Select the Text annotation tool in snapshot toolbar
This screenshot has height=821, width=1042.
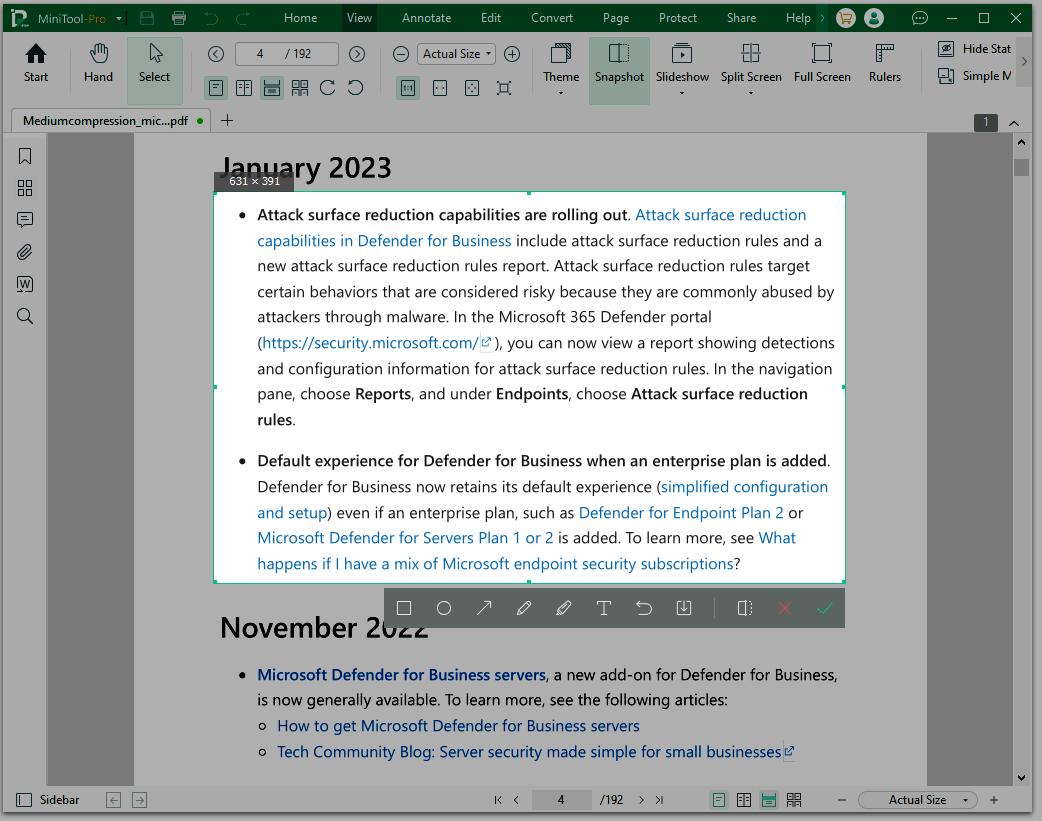tap(604, 607)
